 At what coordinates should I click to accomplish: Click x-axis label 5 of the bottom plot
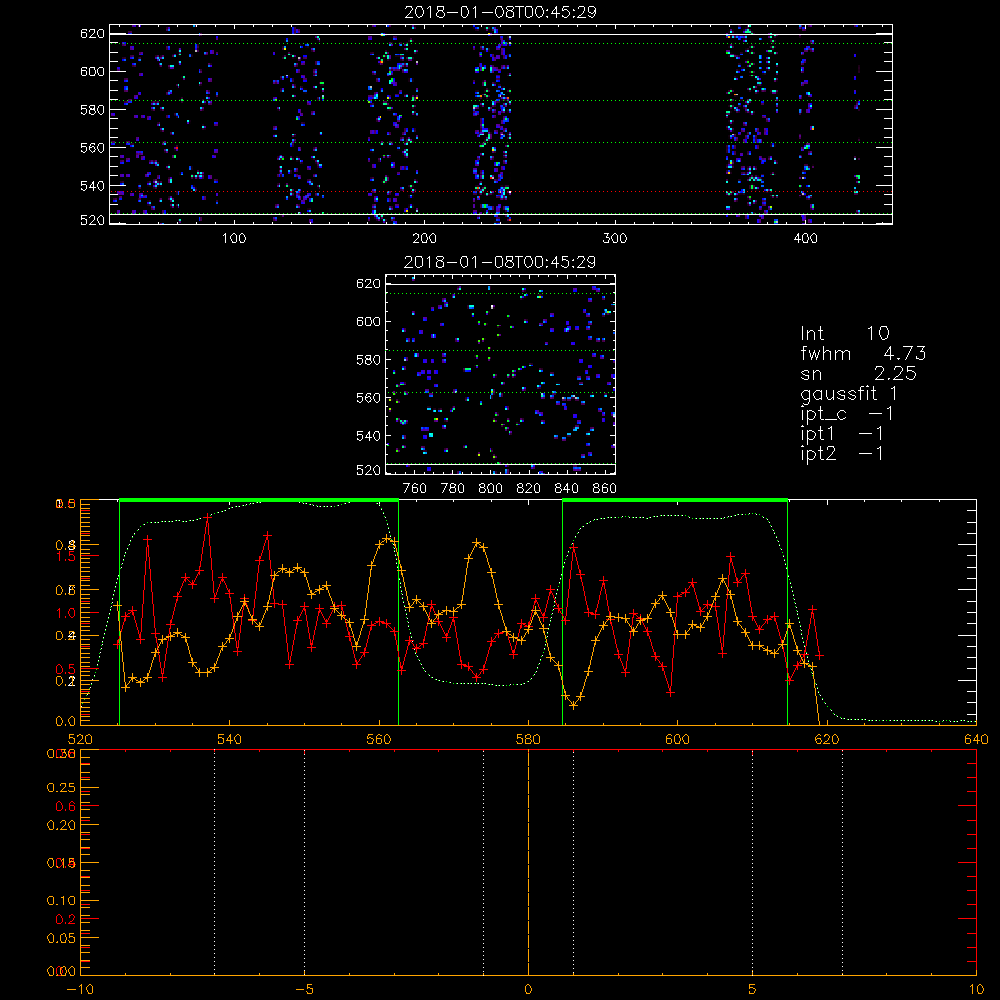click(x=753, y=989)
